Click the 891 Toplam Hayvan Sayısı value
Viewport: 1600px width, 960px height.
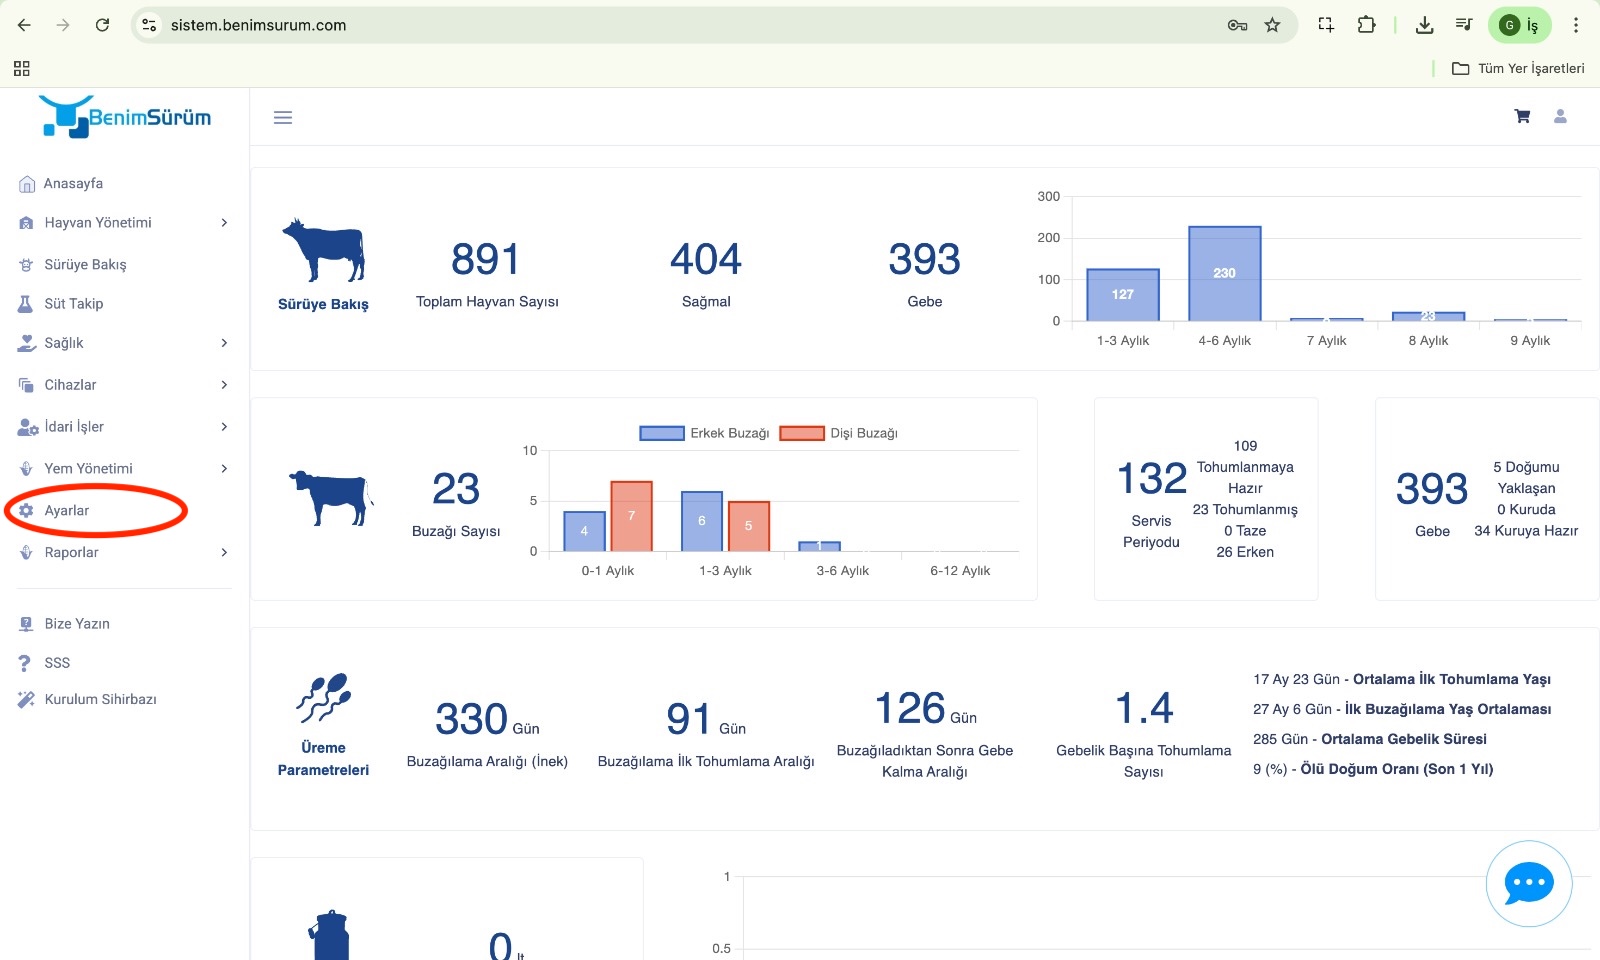(486, 260)
